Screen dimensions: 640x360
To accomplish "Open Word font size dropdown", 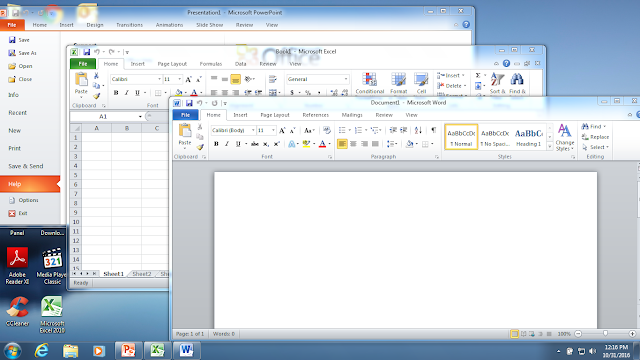I will point(273,130).
